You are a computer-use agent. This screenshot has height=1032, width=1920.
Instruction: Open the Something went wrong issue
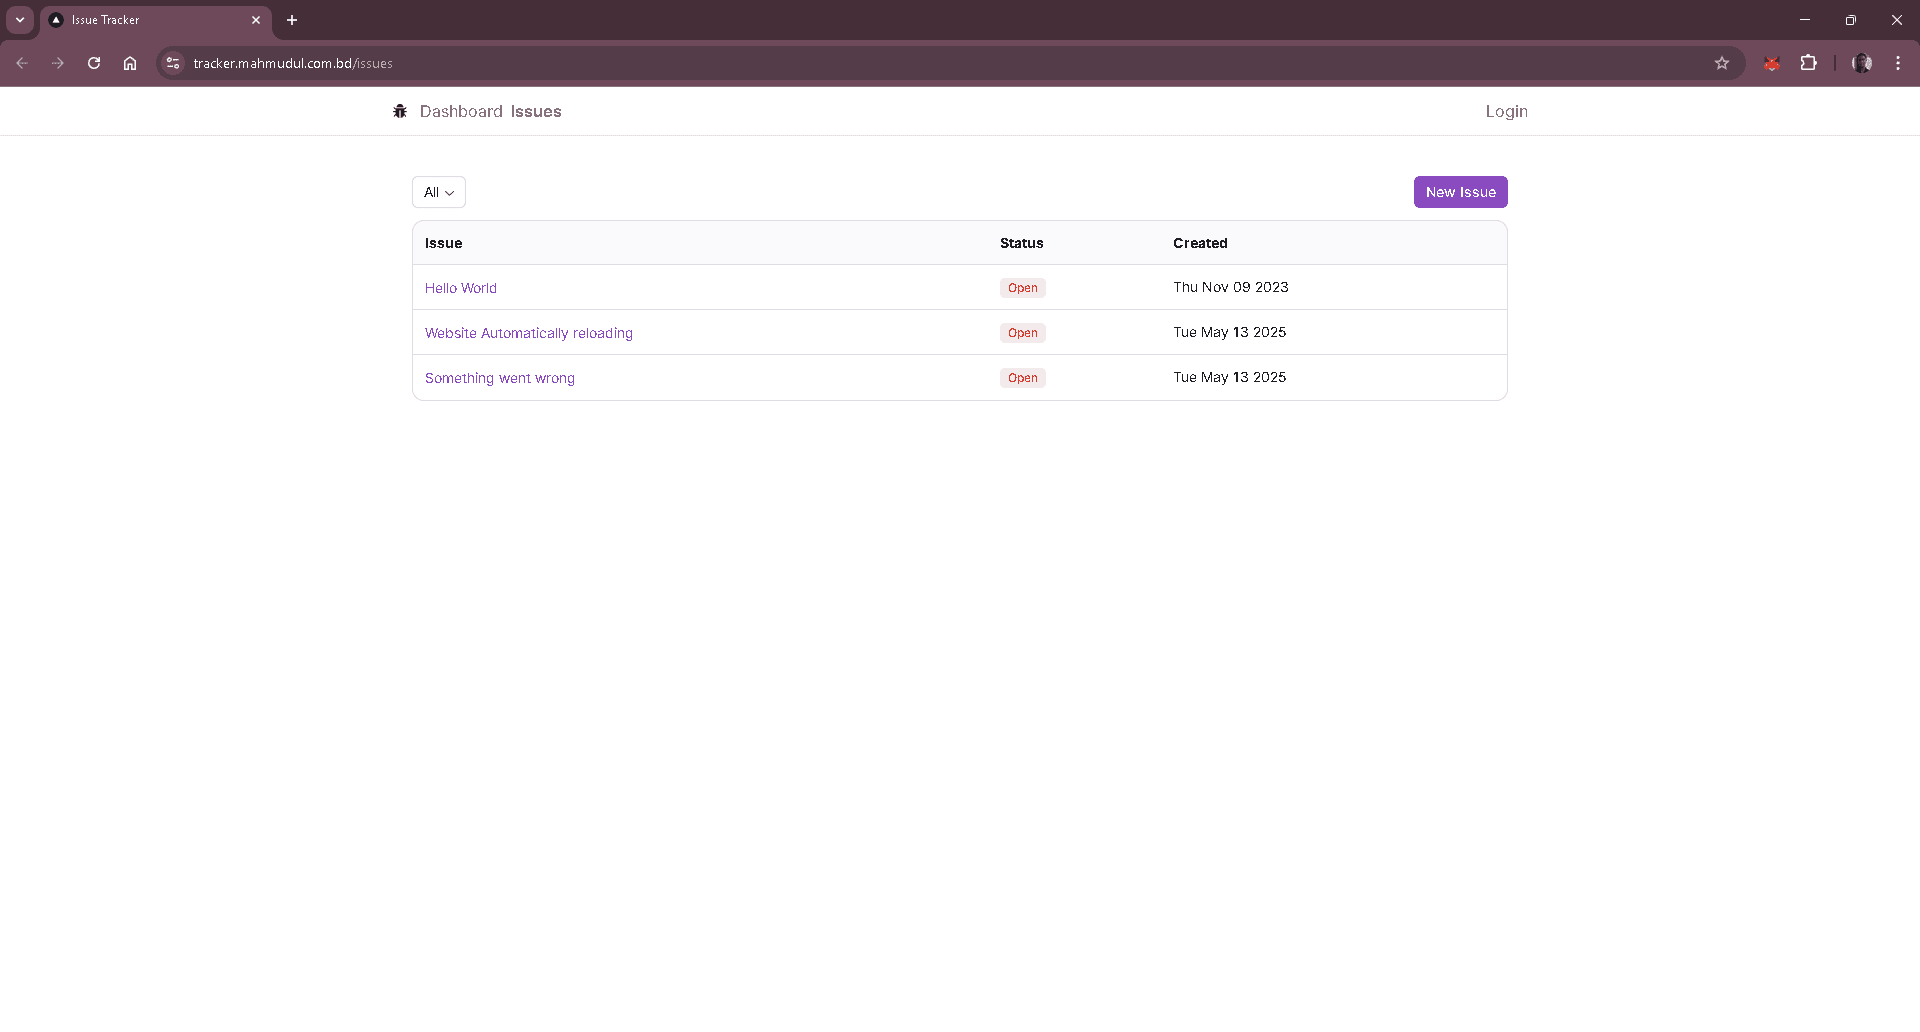[x=499, y=378]
